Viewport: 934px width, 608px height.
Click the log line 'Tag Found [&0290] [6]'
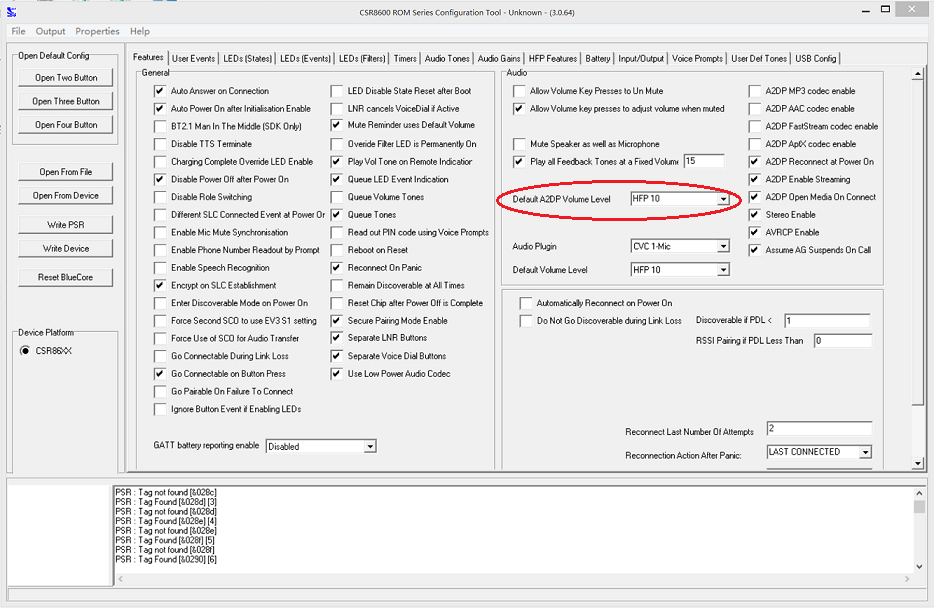[x=166, y=560]
